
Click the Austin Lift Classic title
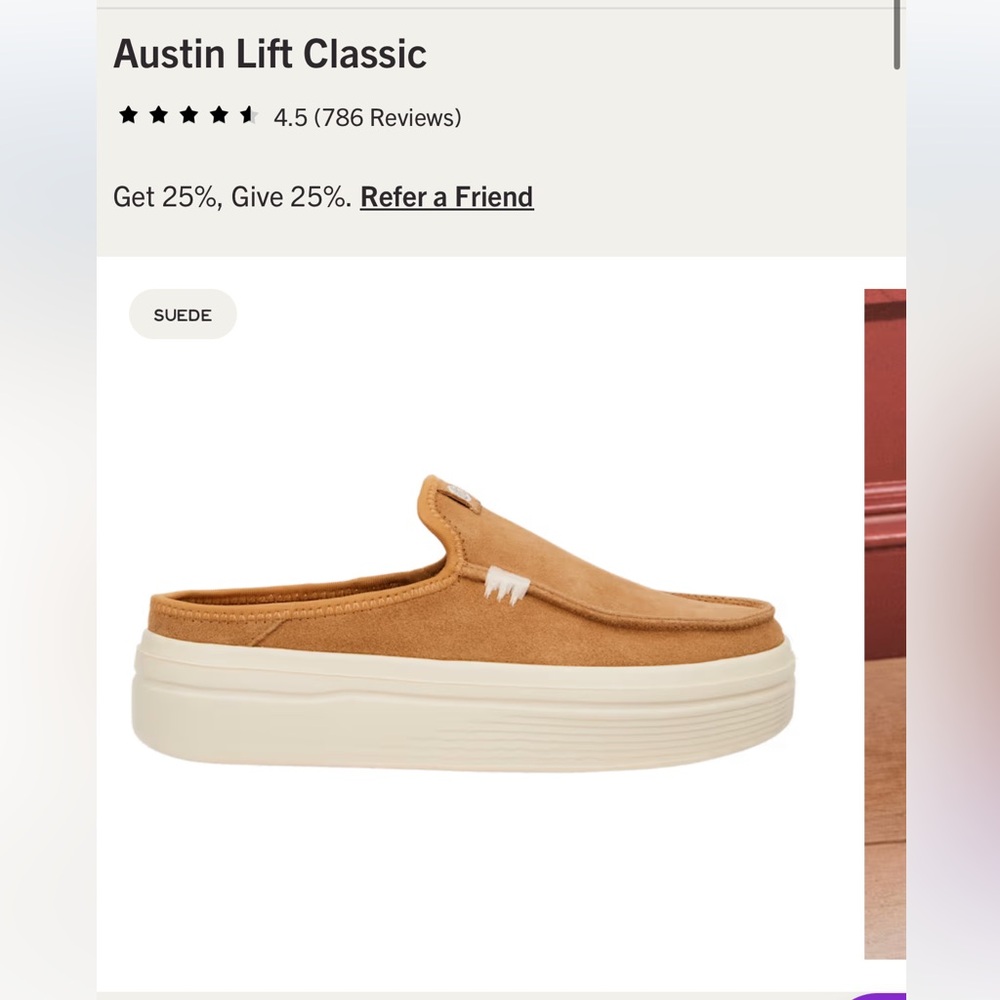tap(270, 54)
